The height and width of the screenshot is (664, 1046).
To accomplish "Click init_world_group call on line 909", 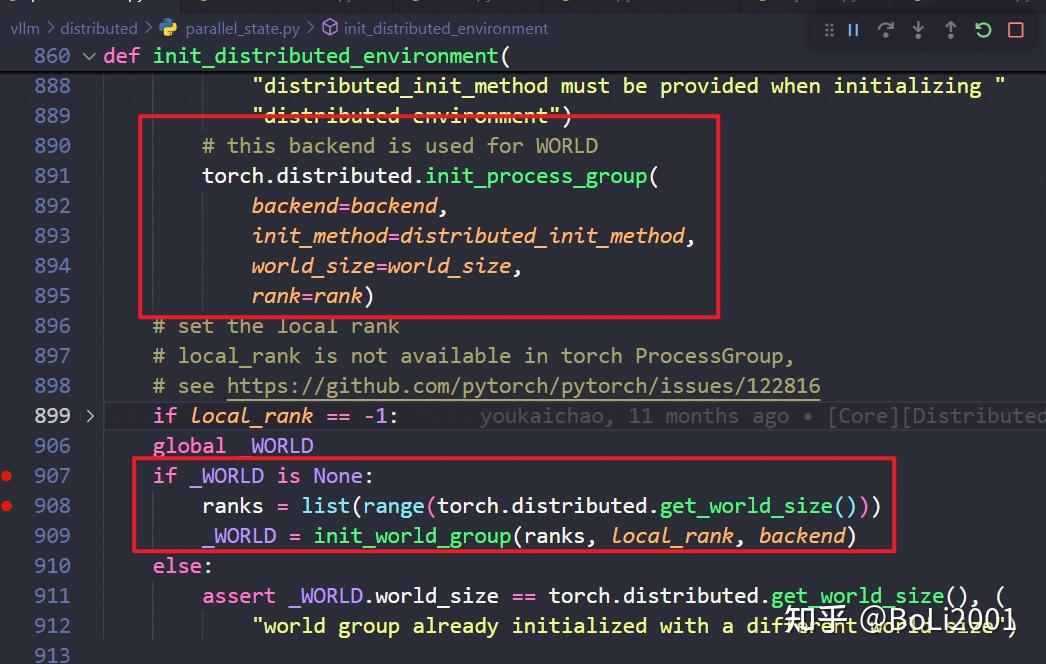I will (412, 536).
